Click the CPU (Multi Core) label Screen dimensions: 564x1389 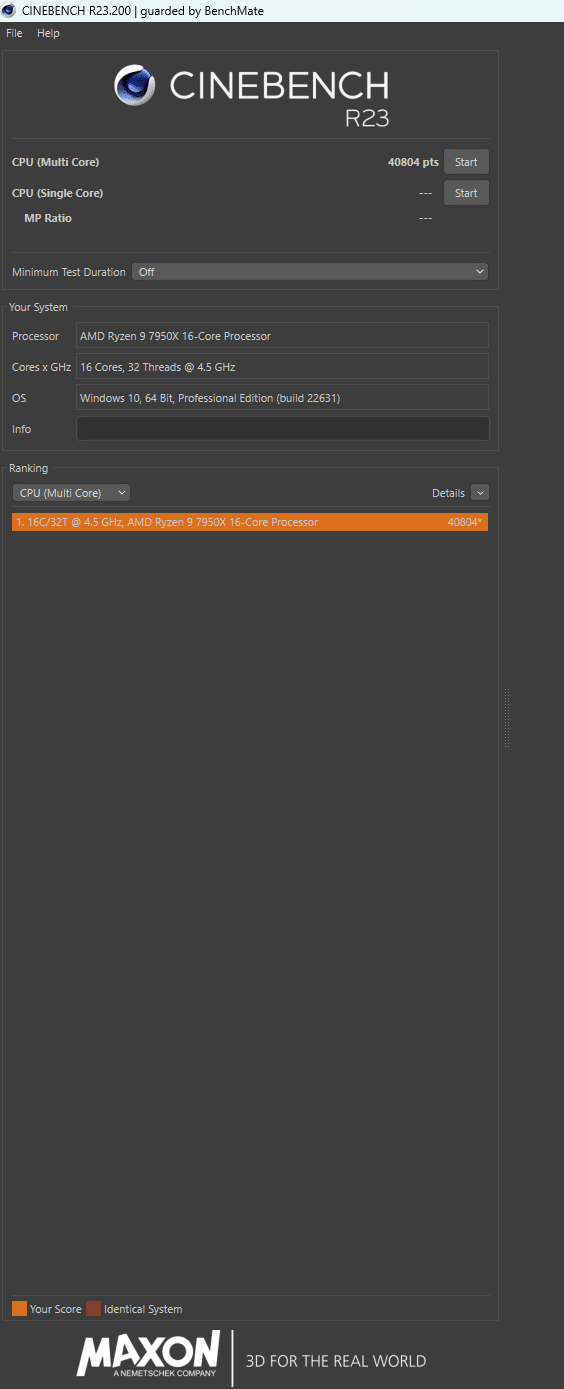click(55, 162)
